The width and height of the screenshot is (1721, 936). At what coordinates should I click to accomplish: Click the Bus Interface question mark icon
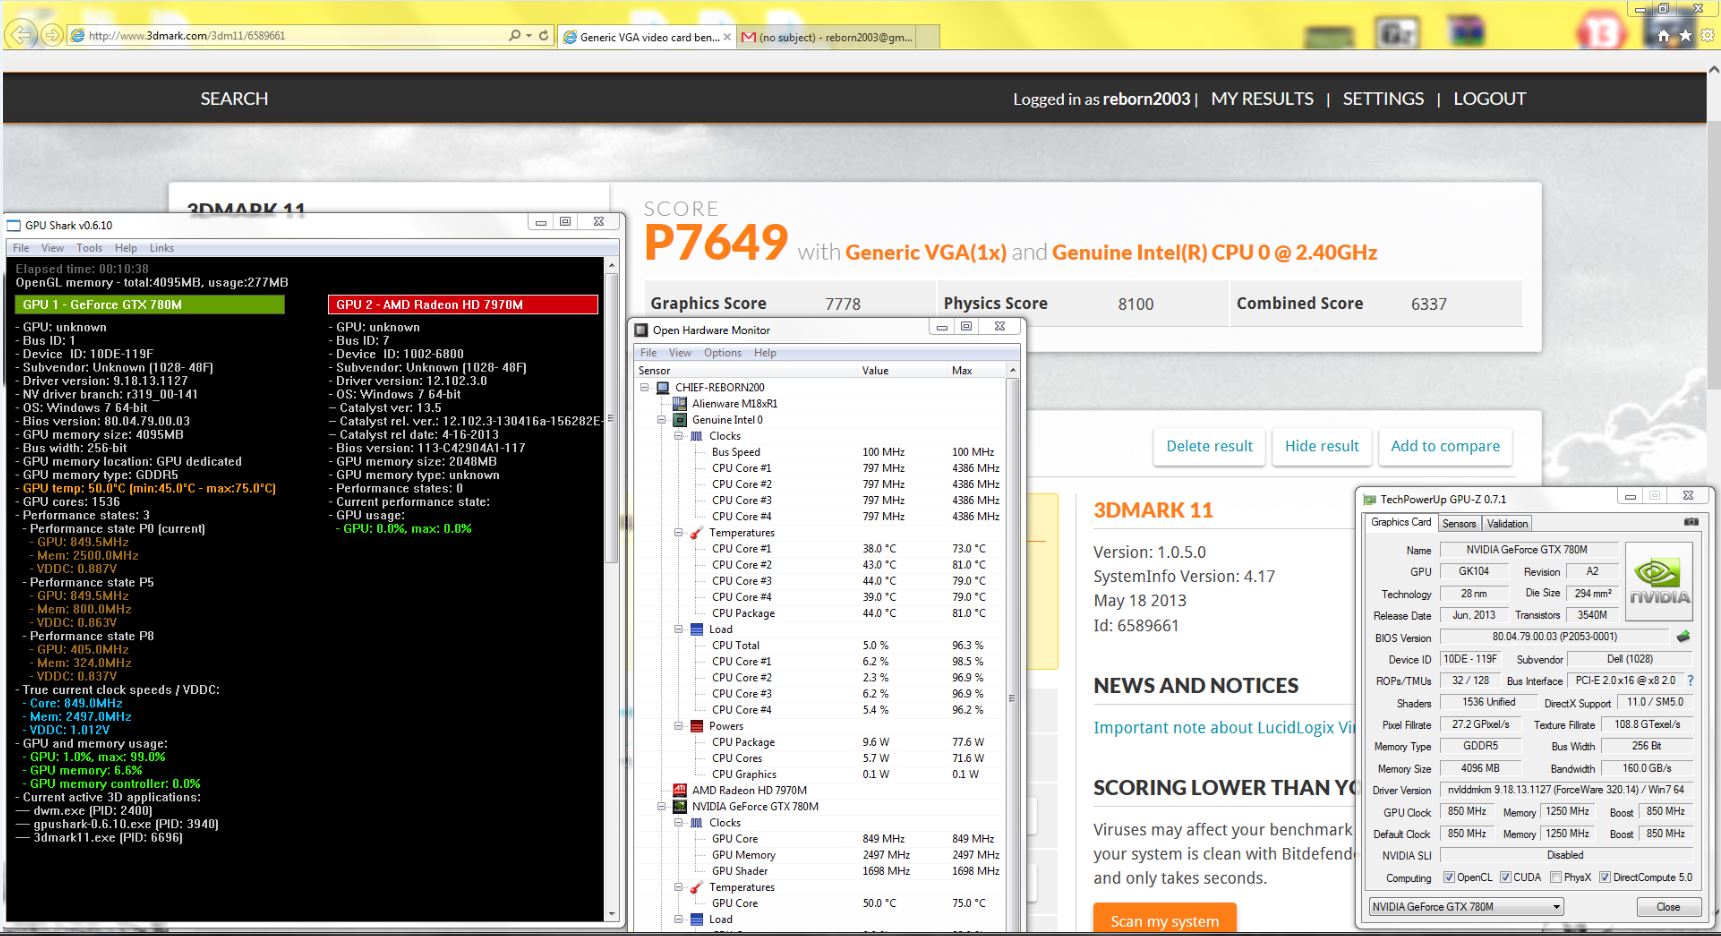coord(1690,680)
